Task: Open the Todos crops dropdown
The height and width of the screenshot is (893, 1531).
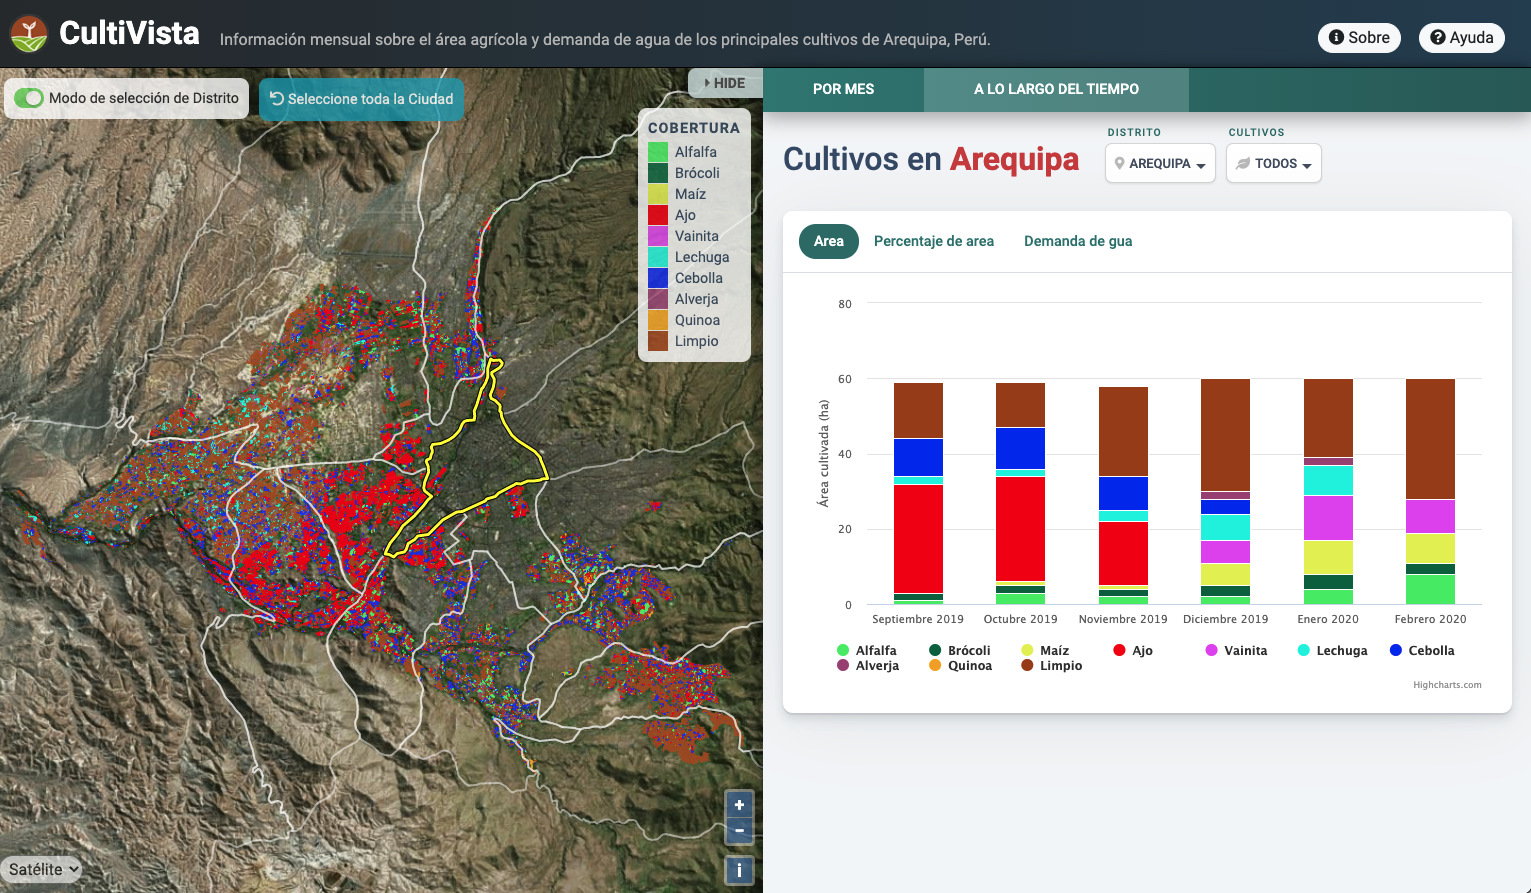Action: (x=1273, y=163)
